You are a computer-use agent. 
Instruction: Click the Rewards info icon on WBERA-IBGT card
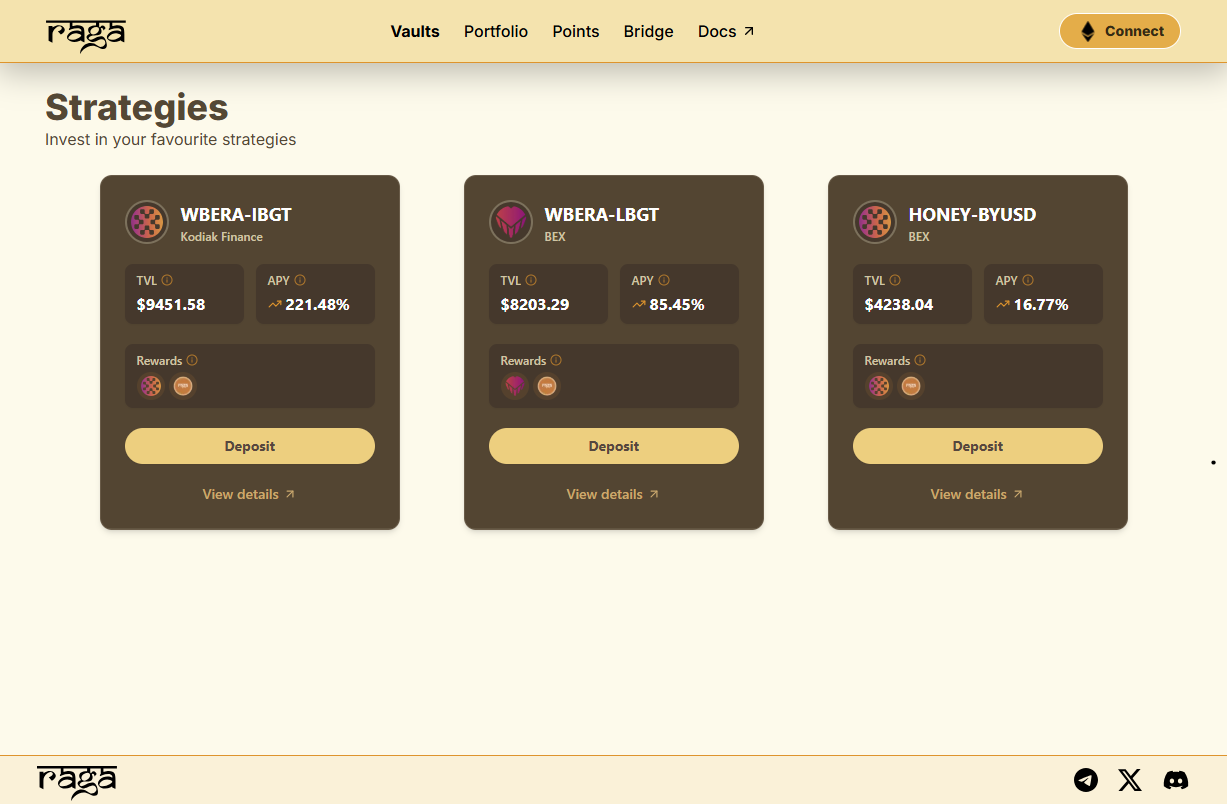pos(192,360)
